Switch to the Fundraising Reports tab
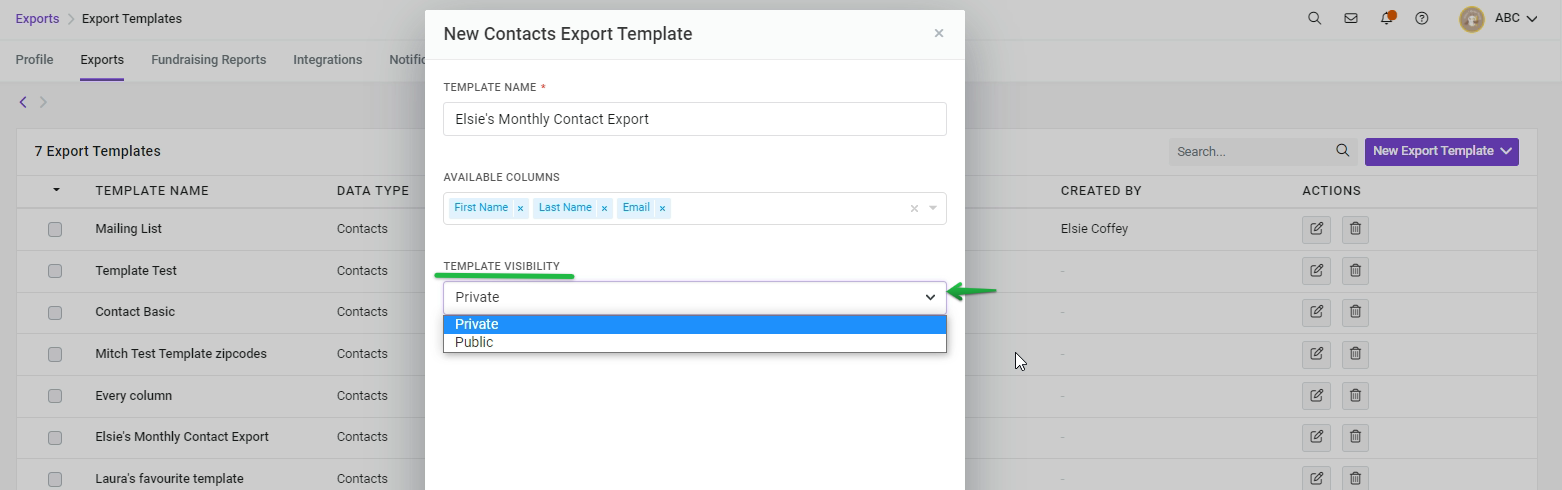This screenshot has height=490, width=1562. pos(208,60)
